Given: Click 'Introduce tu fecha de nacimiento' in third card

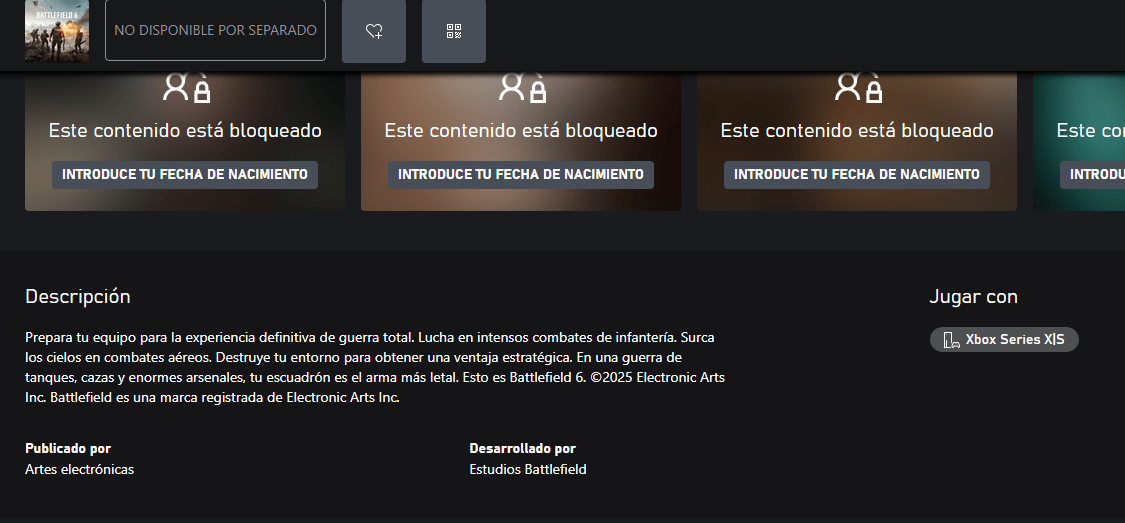Looking at the screenshot, I should coord(857,174).
